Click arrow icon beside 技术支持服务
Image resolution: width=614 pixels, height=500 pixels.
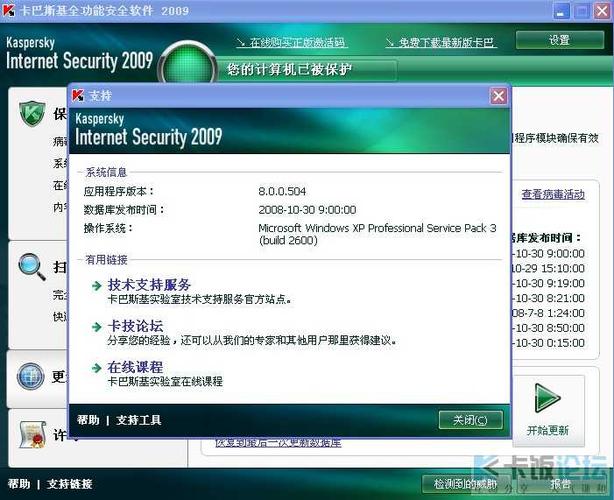[96, 286]
